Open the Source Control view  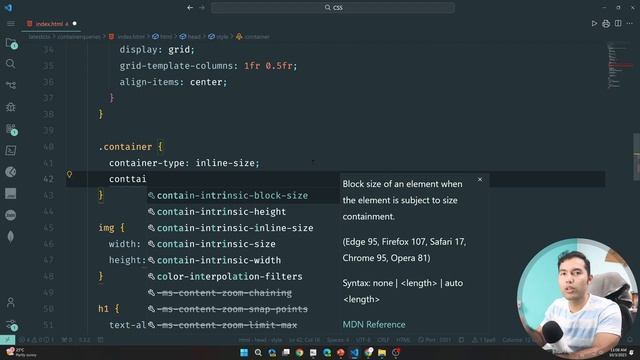tap(11, 85)
